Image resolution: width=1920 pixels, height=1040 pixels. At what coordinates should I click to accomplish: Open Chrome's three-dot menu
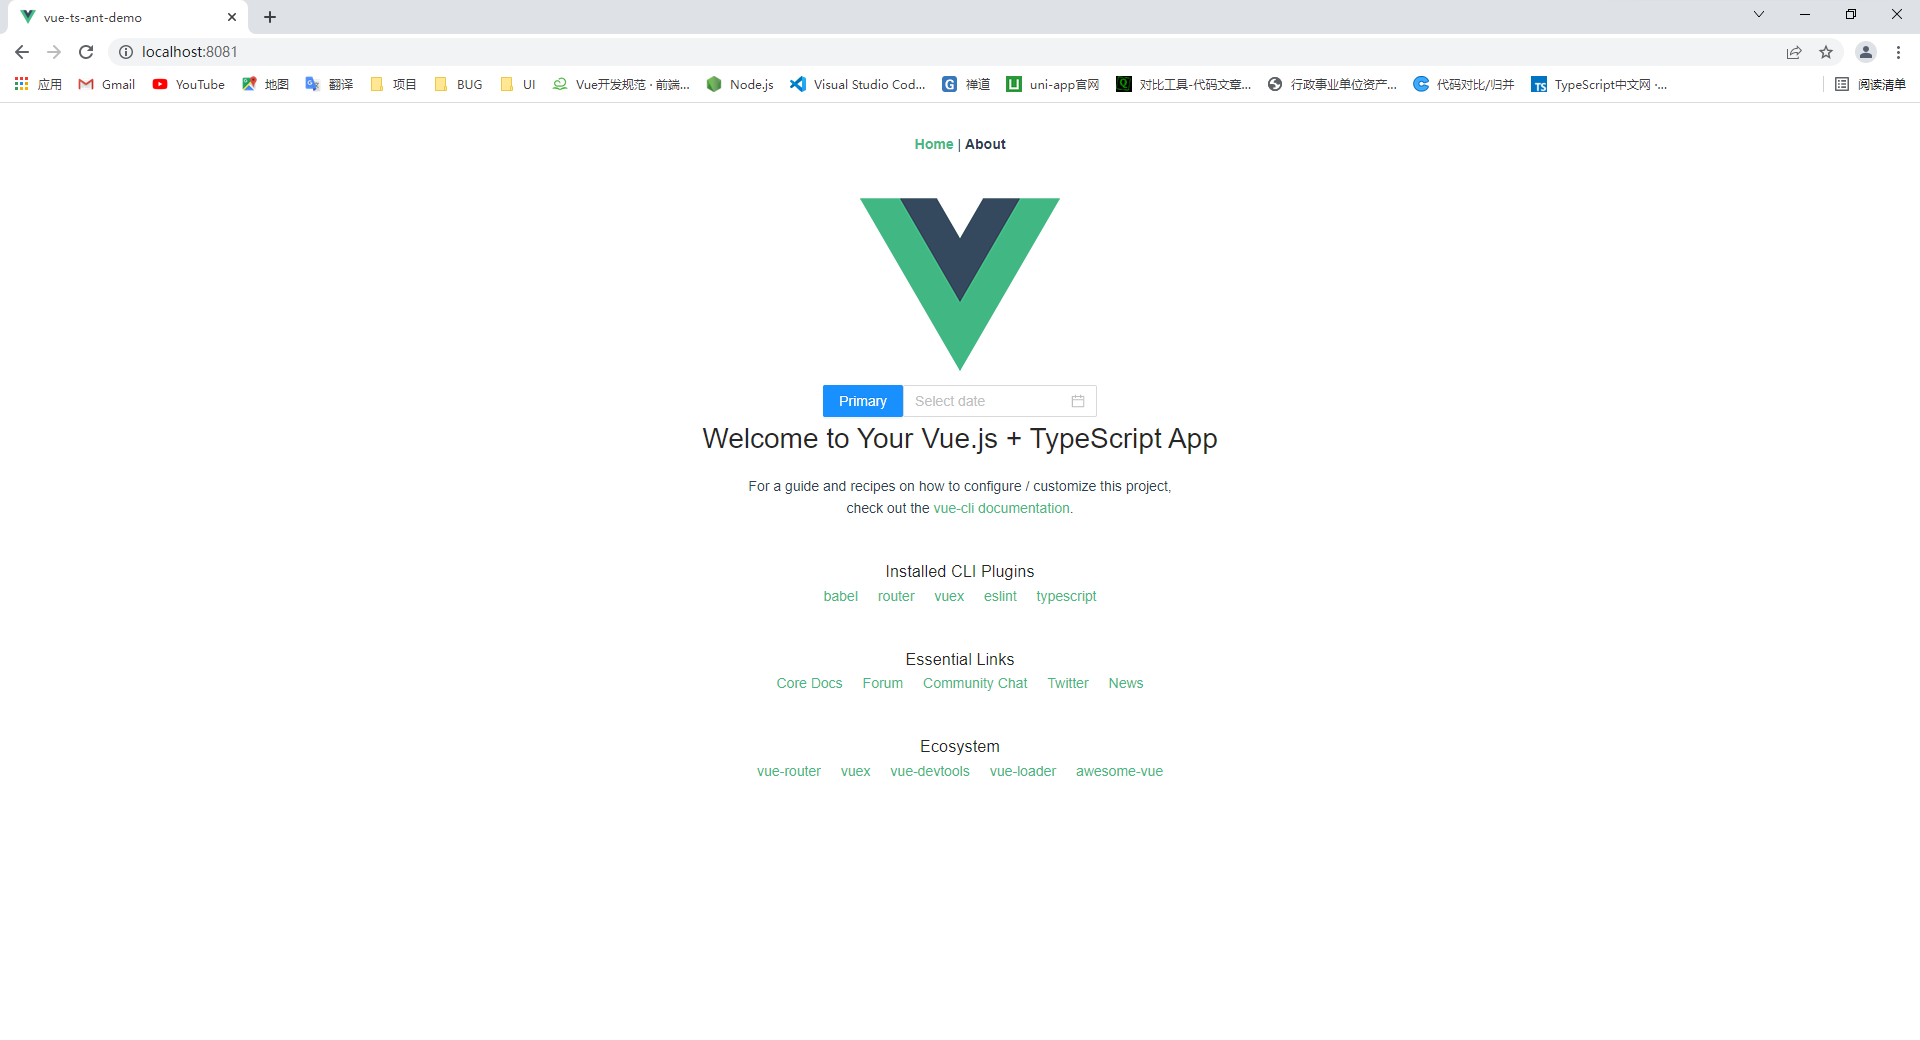(1898, 52)
